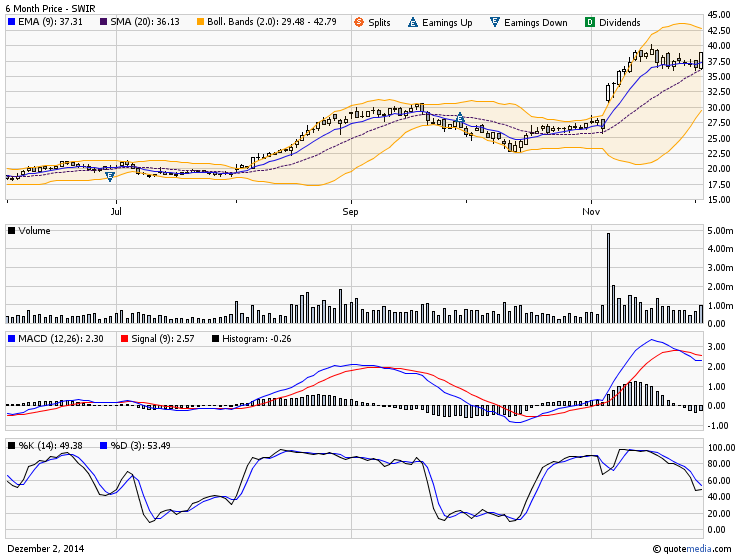
Task: Click the Splits legend icon
Action: click(x=359, y=22)
